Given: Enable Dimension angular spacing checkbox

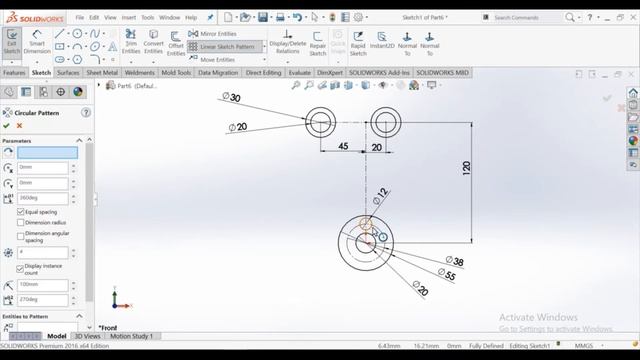Looking at the screenshot, I should coord(21,236).
